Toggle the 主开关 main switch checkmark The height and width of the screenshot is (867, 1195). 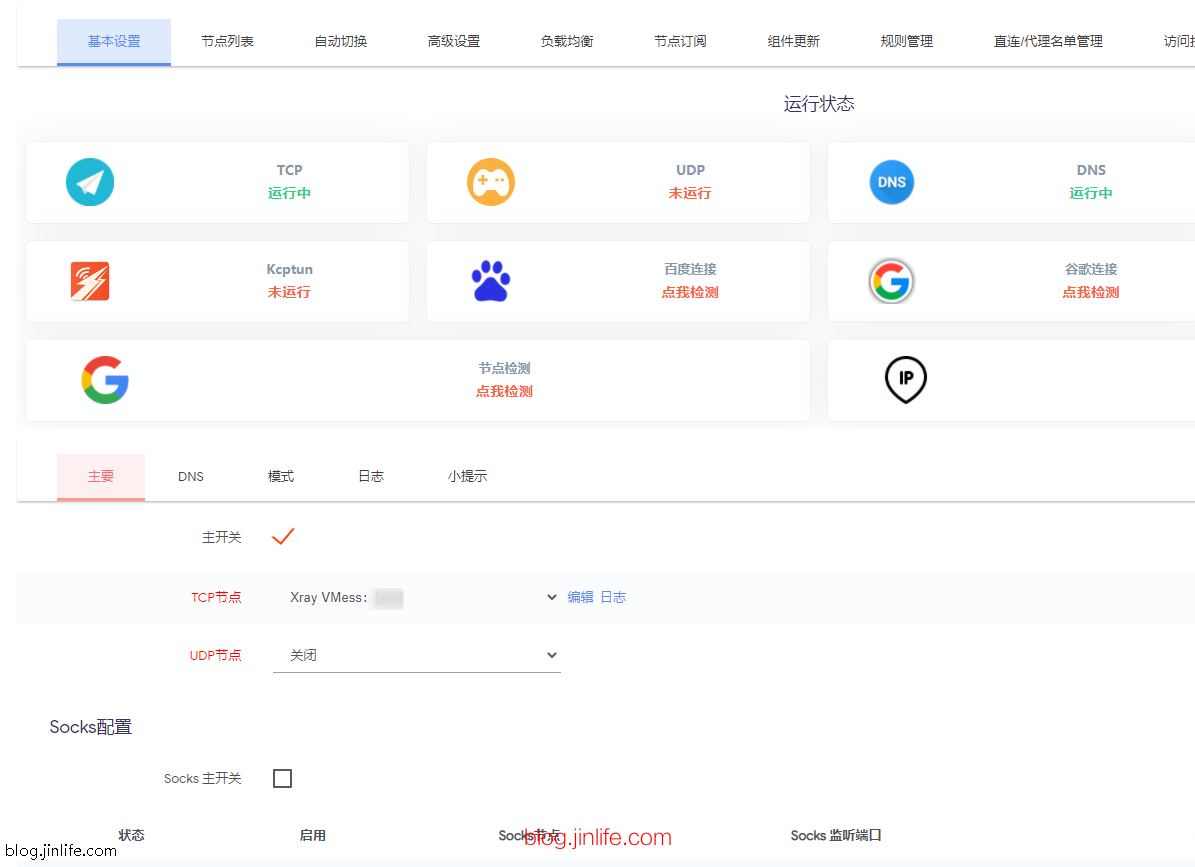click(x=283, y=537)
